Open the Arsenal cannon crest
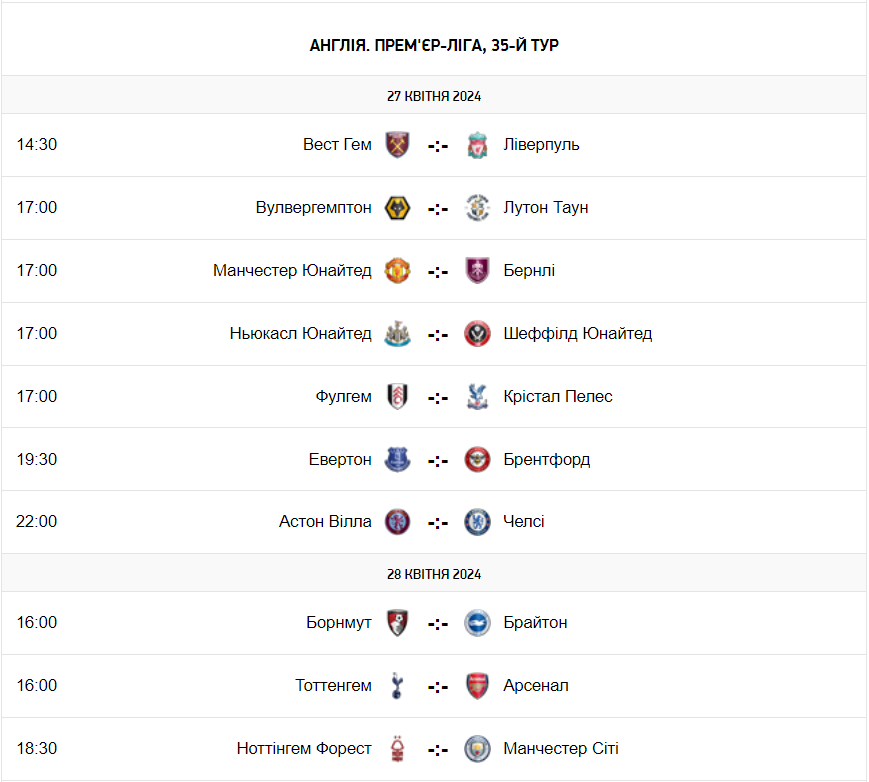Image resolution: width=869 pixels, height=782 pixels. pyautogui.click(x=477, y=686)
